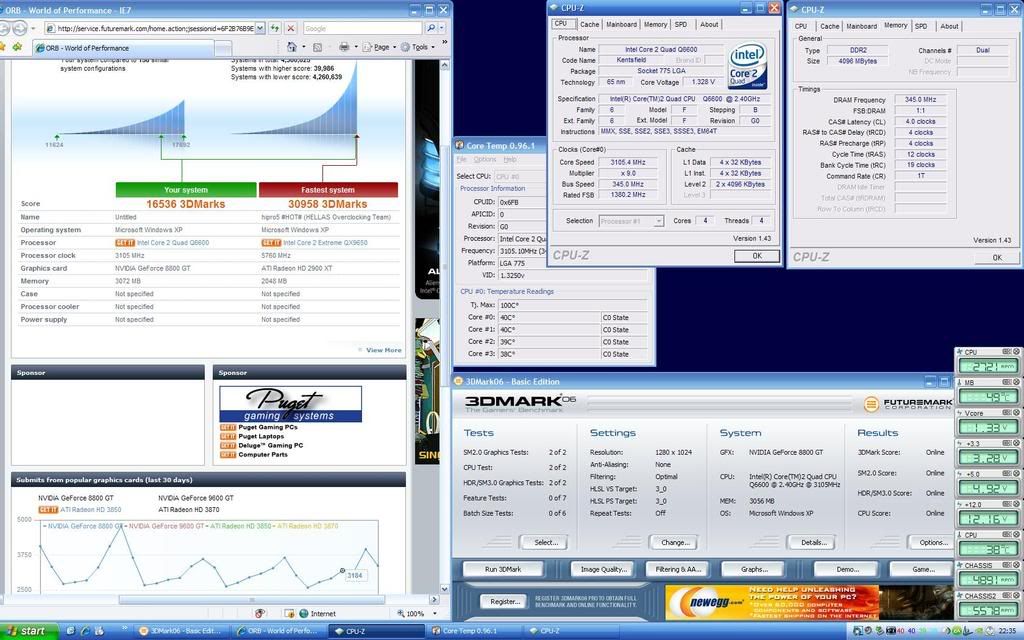Click the settings icon on the +12.0 gauge
The height and width of the screenshot is (640, 1024).
tap(1007, 504)
